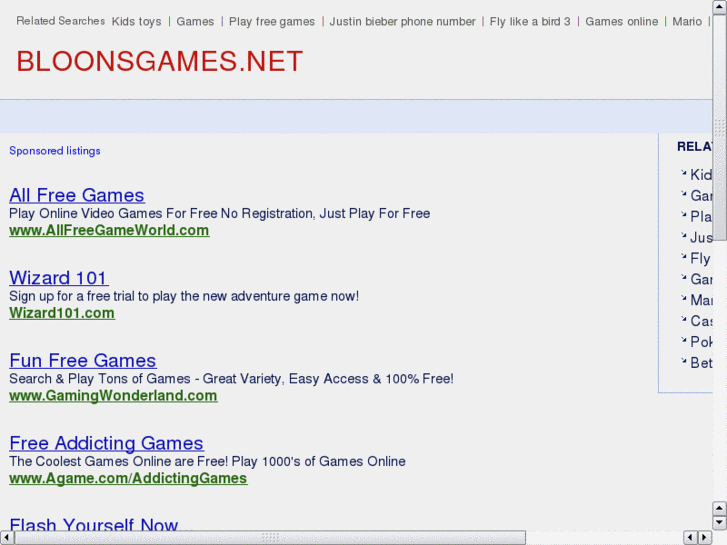Viewport: 727px width, 545px height.
Task: Open the Fun Free Games listing
Action: (83, 360)
